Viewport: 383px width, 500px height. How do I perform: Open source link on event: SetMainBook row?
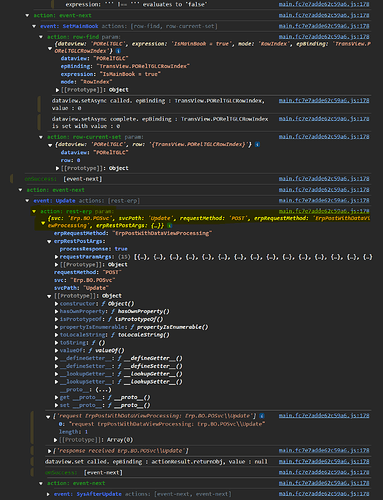click(324, 26)
